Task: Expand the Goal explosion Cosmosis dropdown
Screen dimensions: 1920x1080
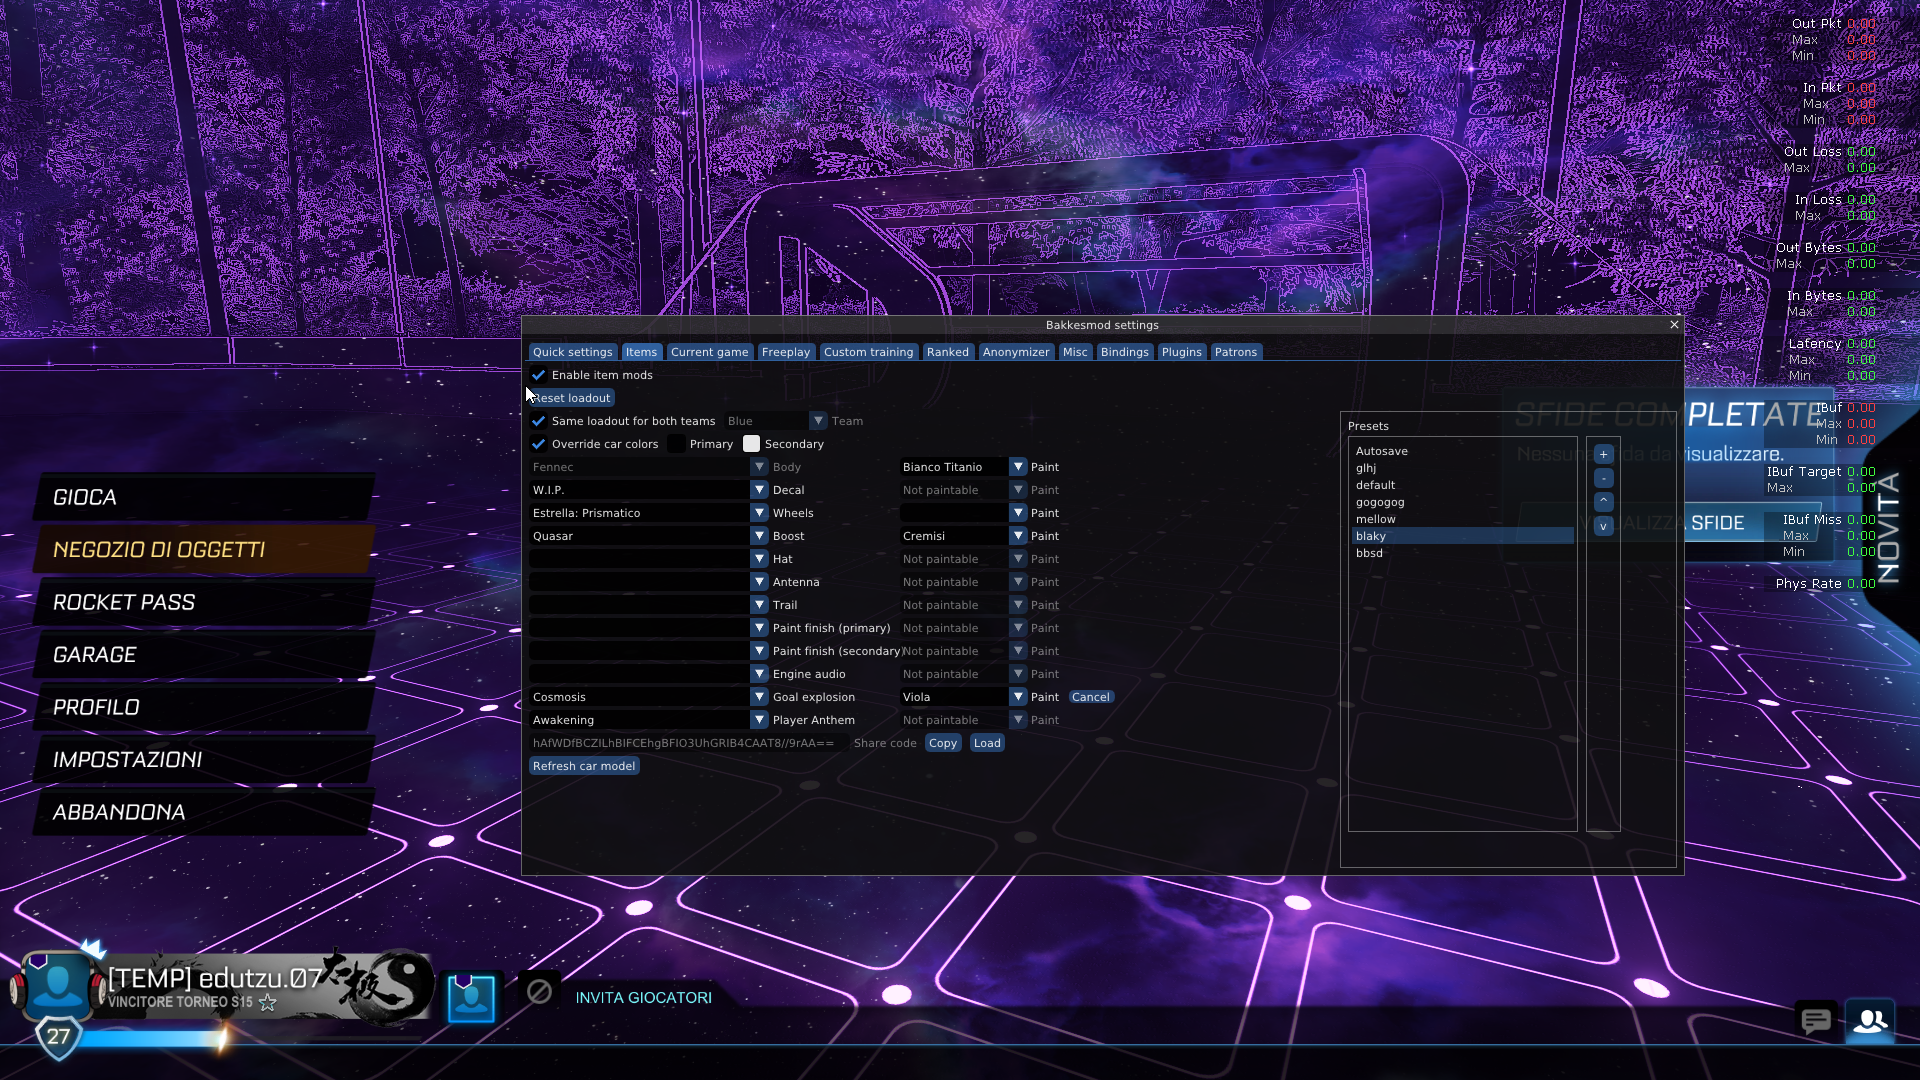Action: point(759,697)
